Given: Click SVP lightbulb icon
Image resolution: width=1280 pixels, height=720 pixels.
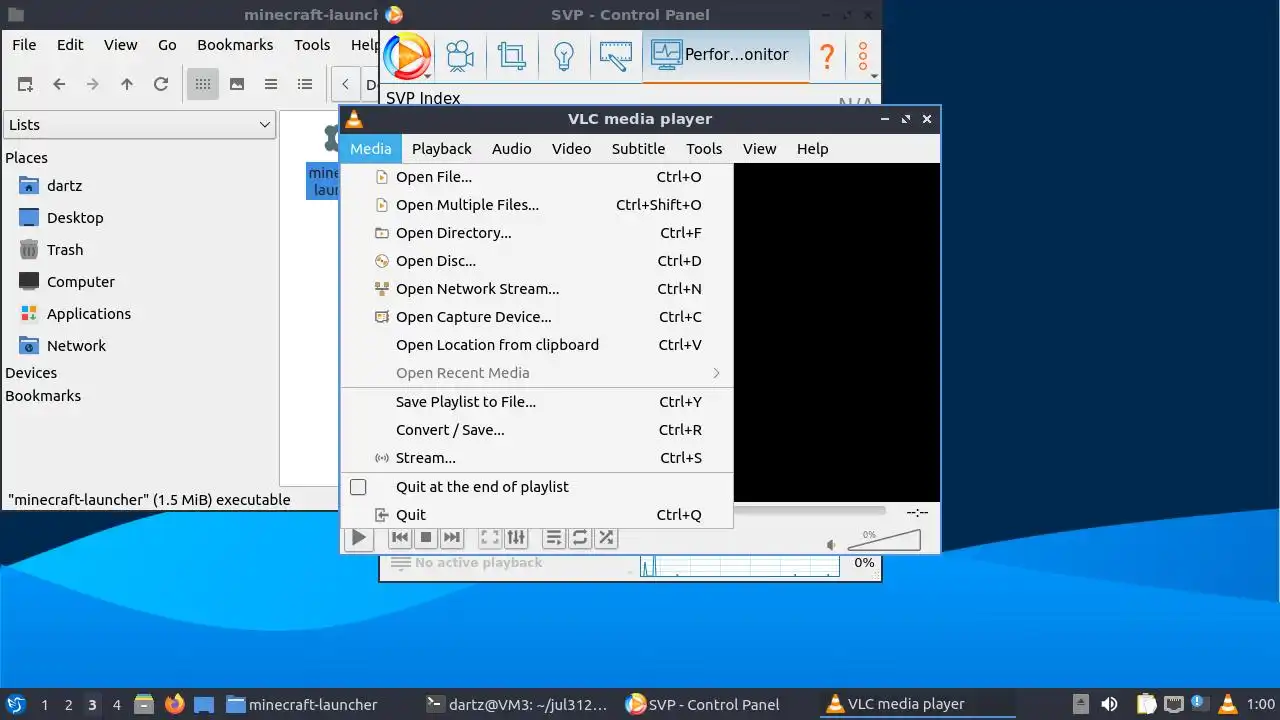Looking at the screenshot, I should (564, 55).
